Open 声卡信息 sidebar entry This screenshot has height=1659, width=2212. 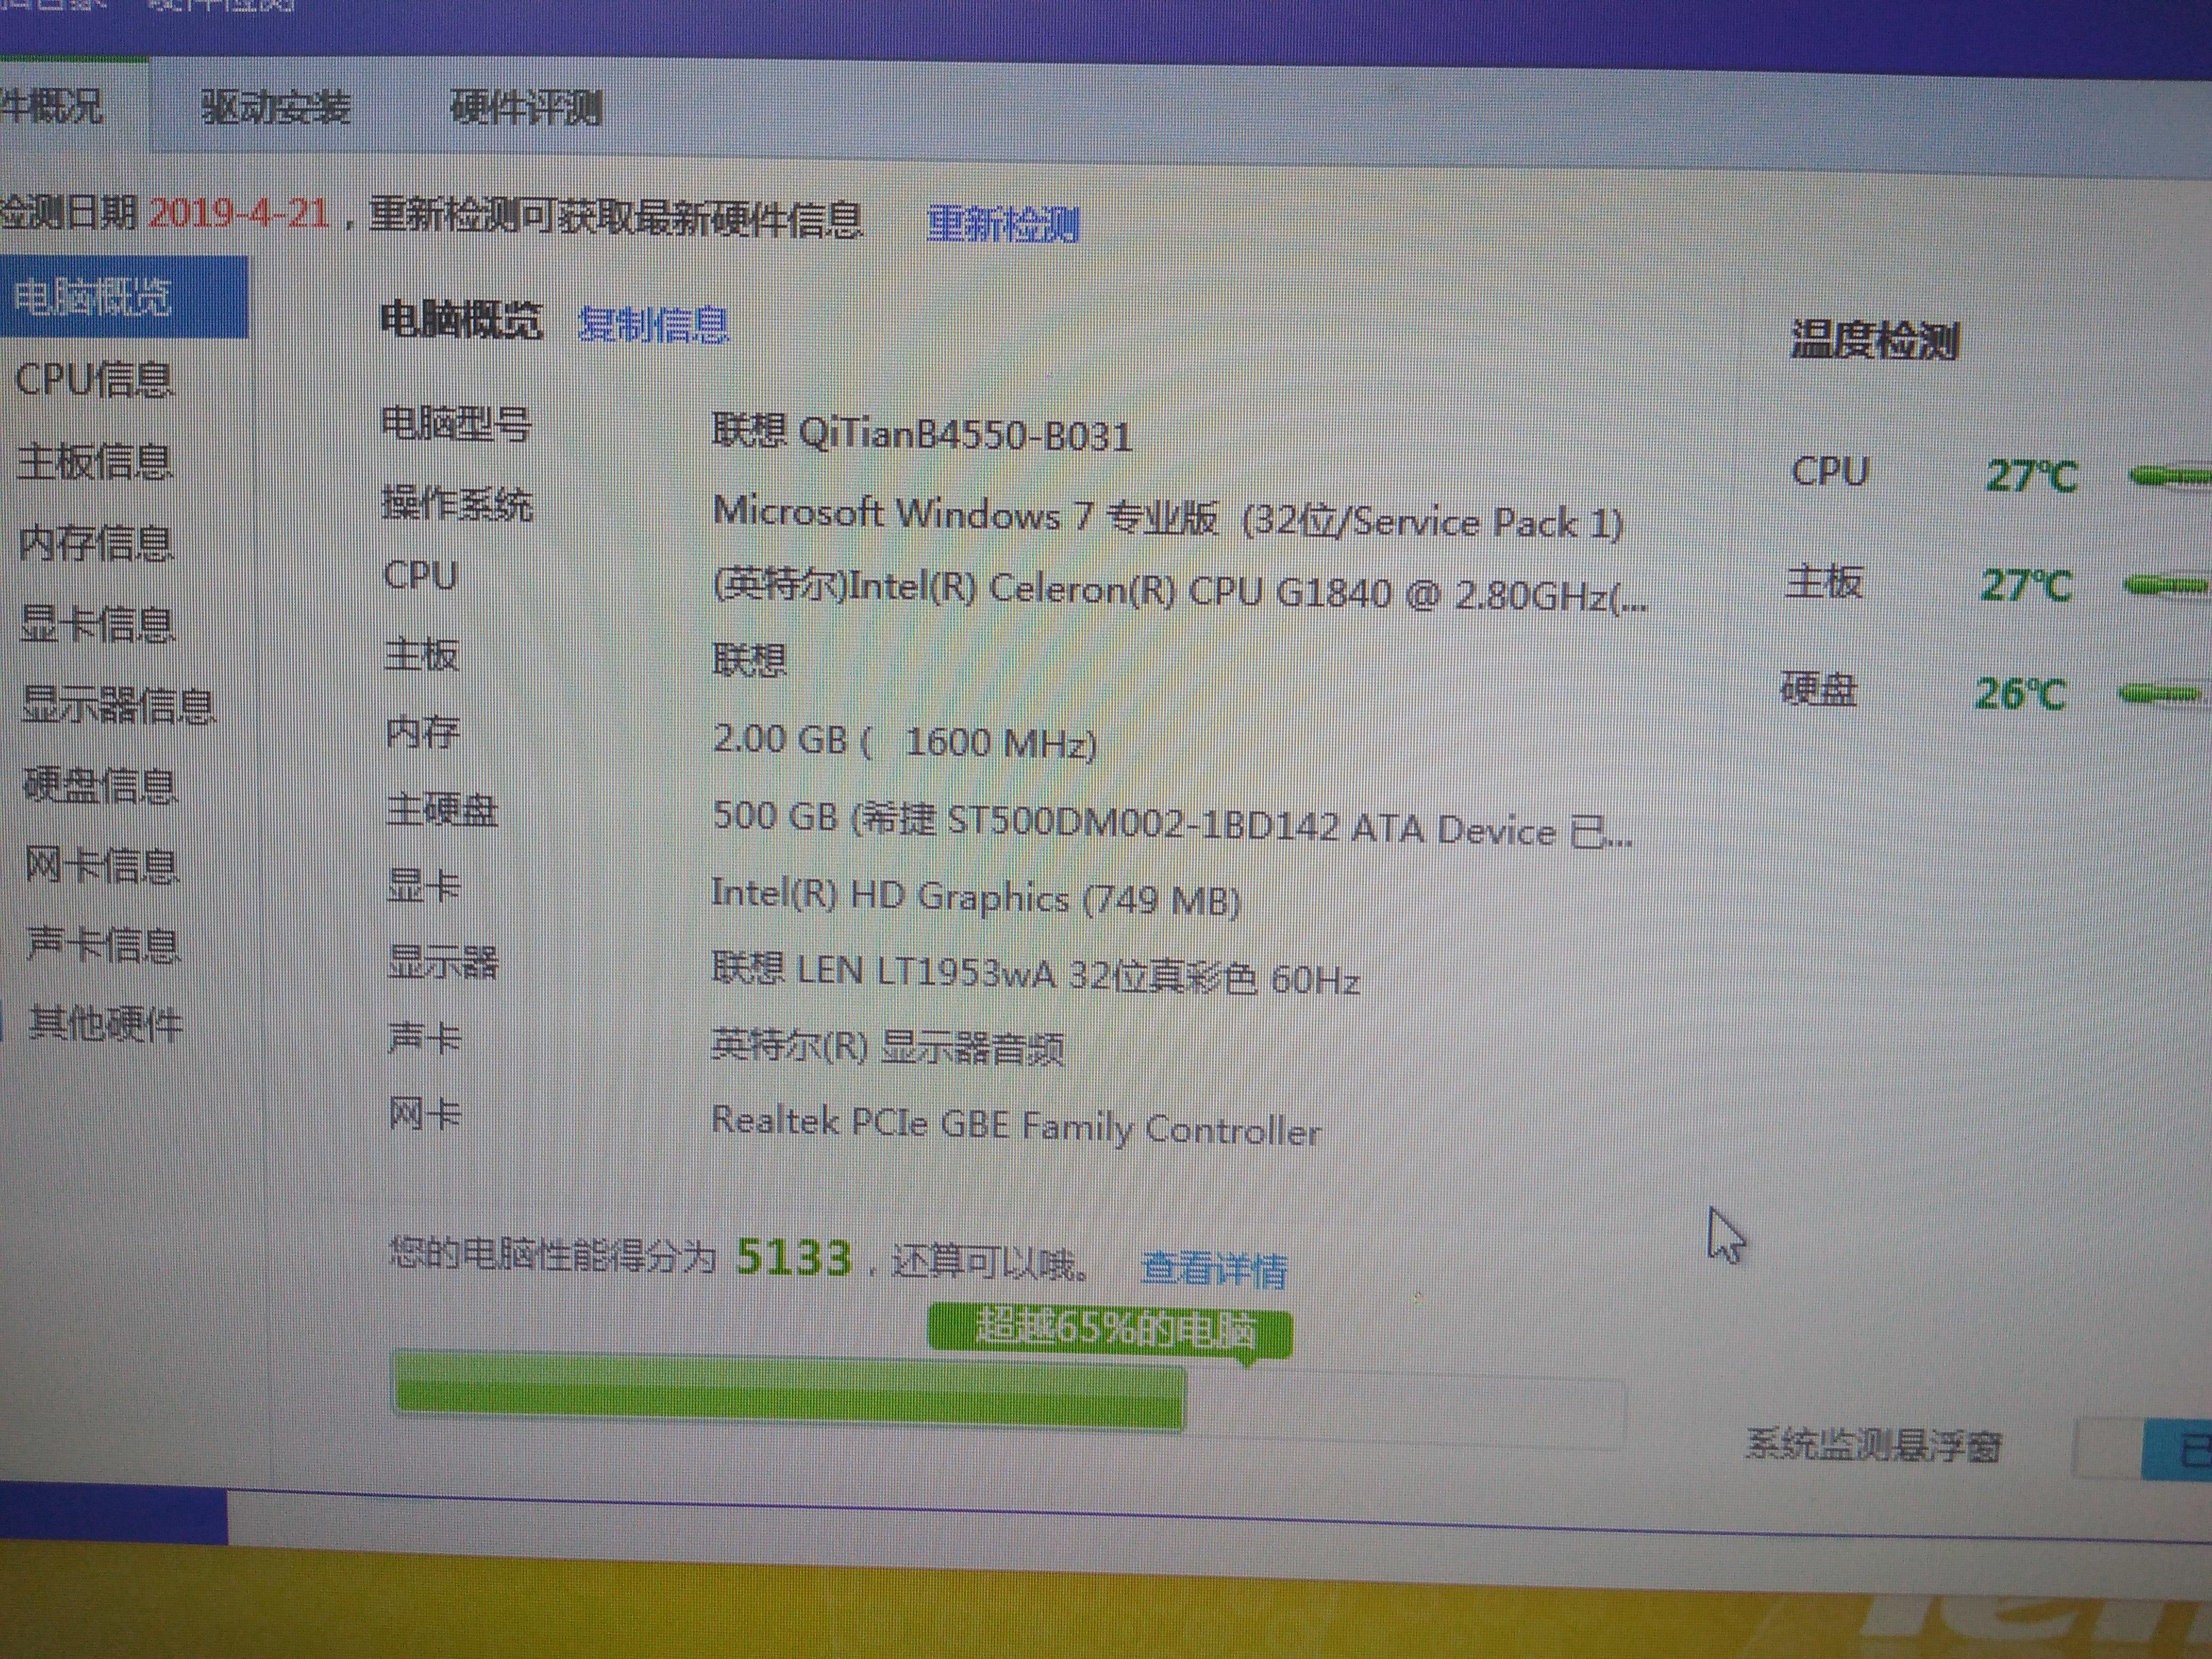(104, 945)
